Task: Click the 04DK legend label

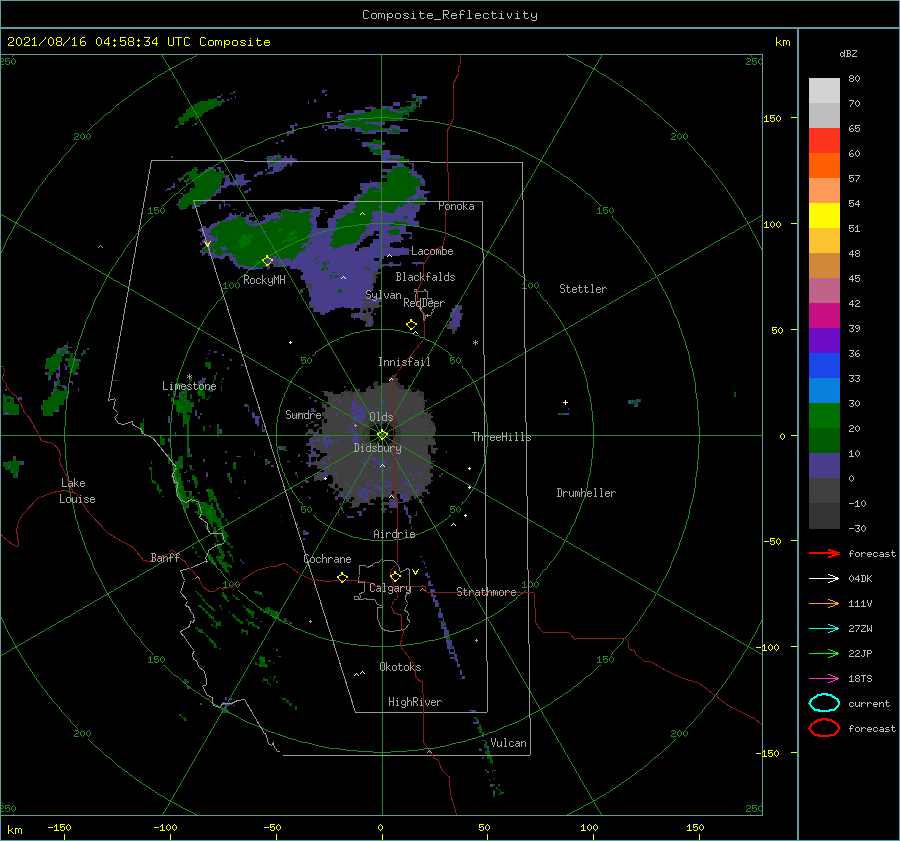Action: click(x=860, y=579)
